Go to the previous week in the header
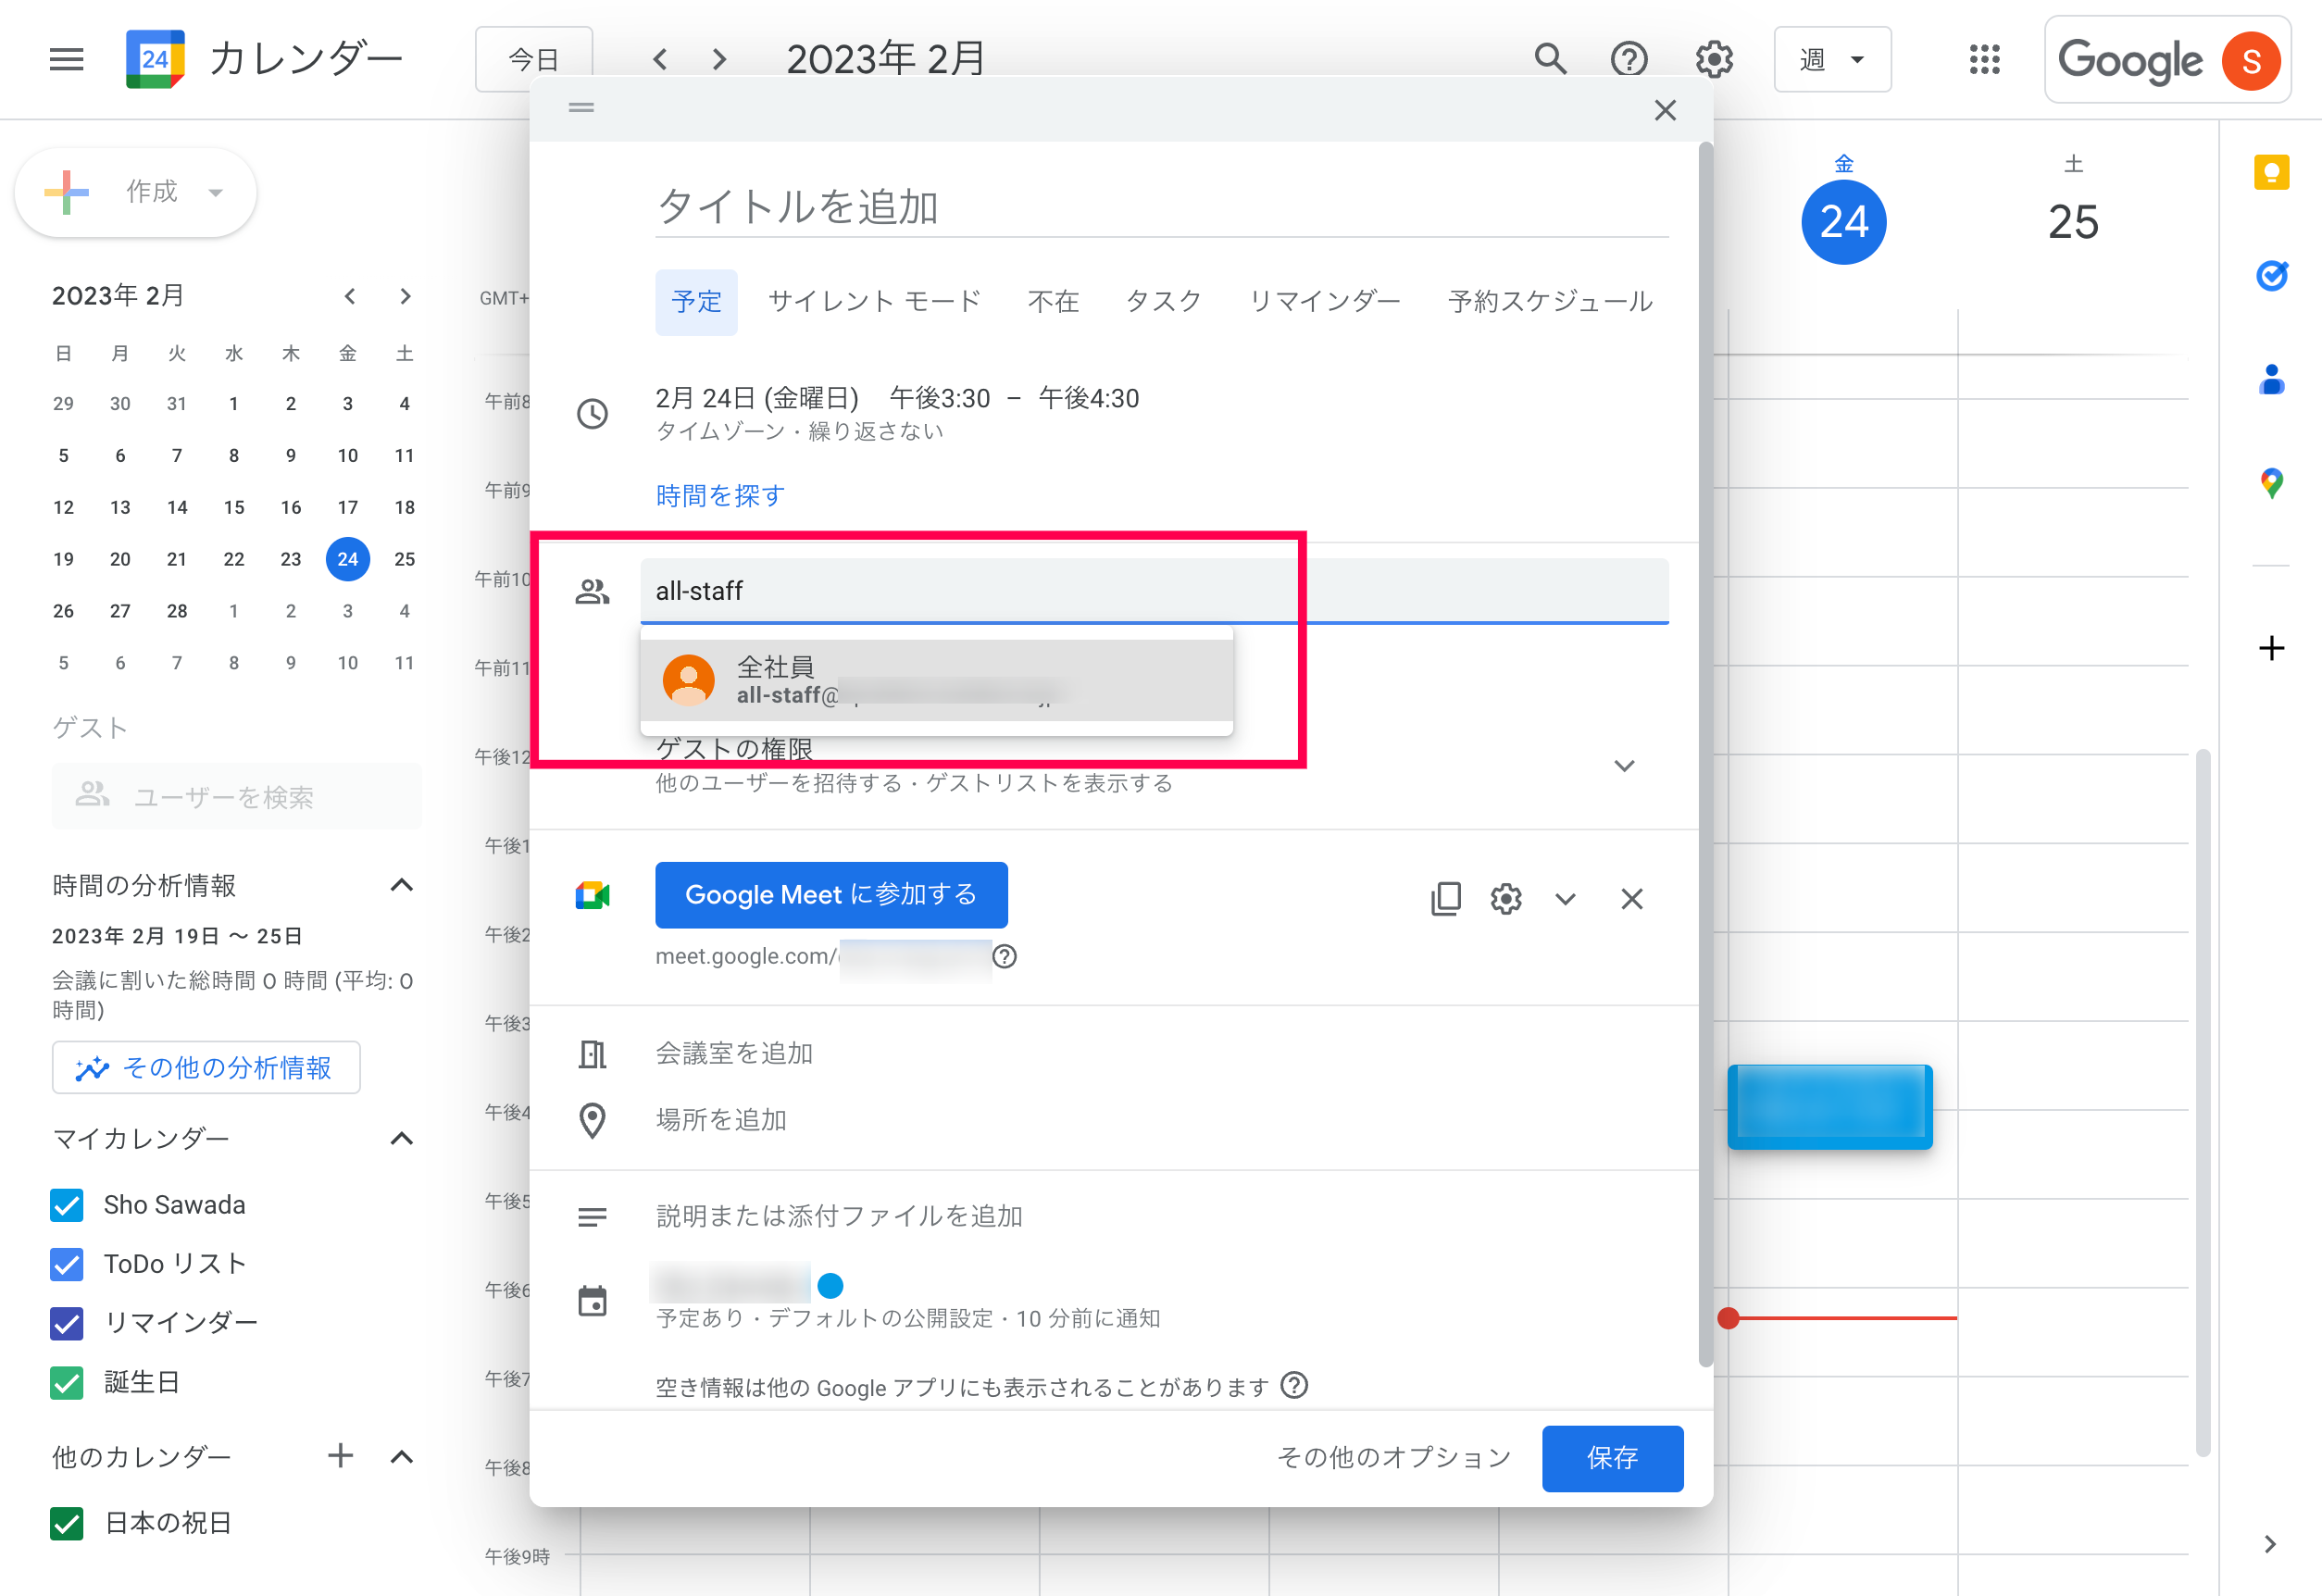The image size is (2322, 1596). click(x=660, y=59)
